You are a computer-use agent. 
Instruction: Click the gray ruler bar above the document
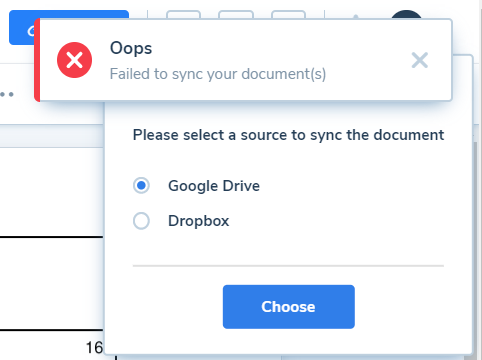click(x=52, y=136)
